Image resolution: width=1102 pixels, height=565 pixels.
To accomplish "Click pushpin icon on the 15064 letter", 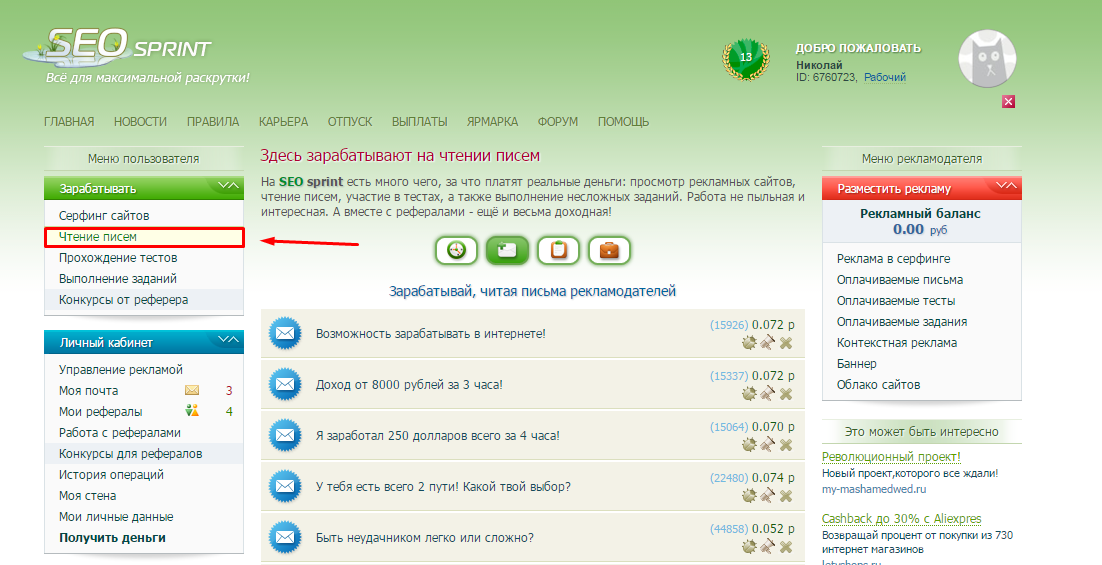I will (767, 445).
